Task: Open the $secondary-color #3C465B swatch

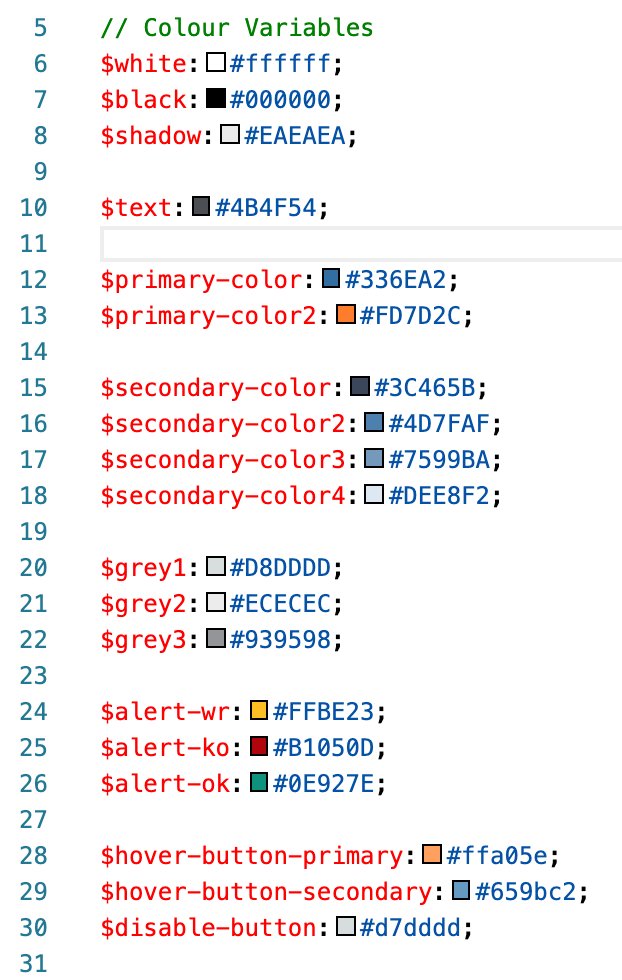Action: [x=360, y=386]
